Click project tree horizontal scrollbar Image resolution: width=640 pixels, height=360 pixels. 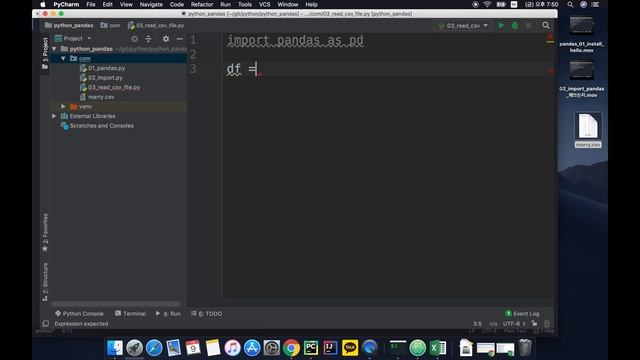[x=116, y=304]
